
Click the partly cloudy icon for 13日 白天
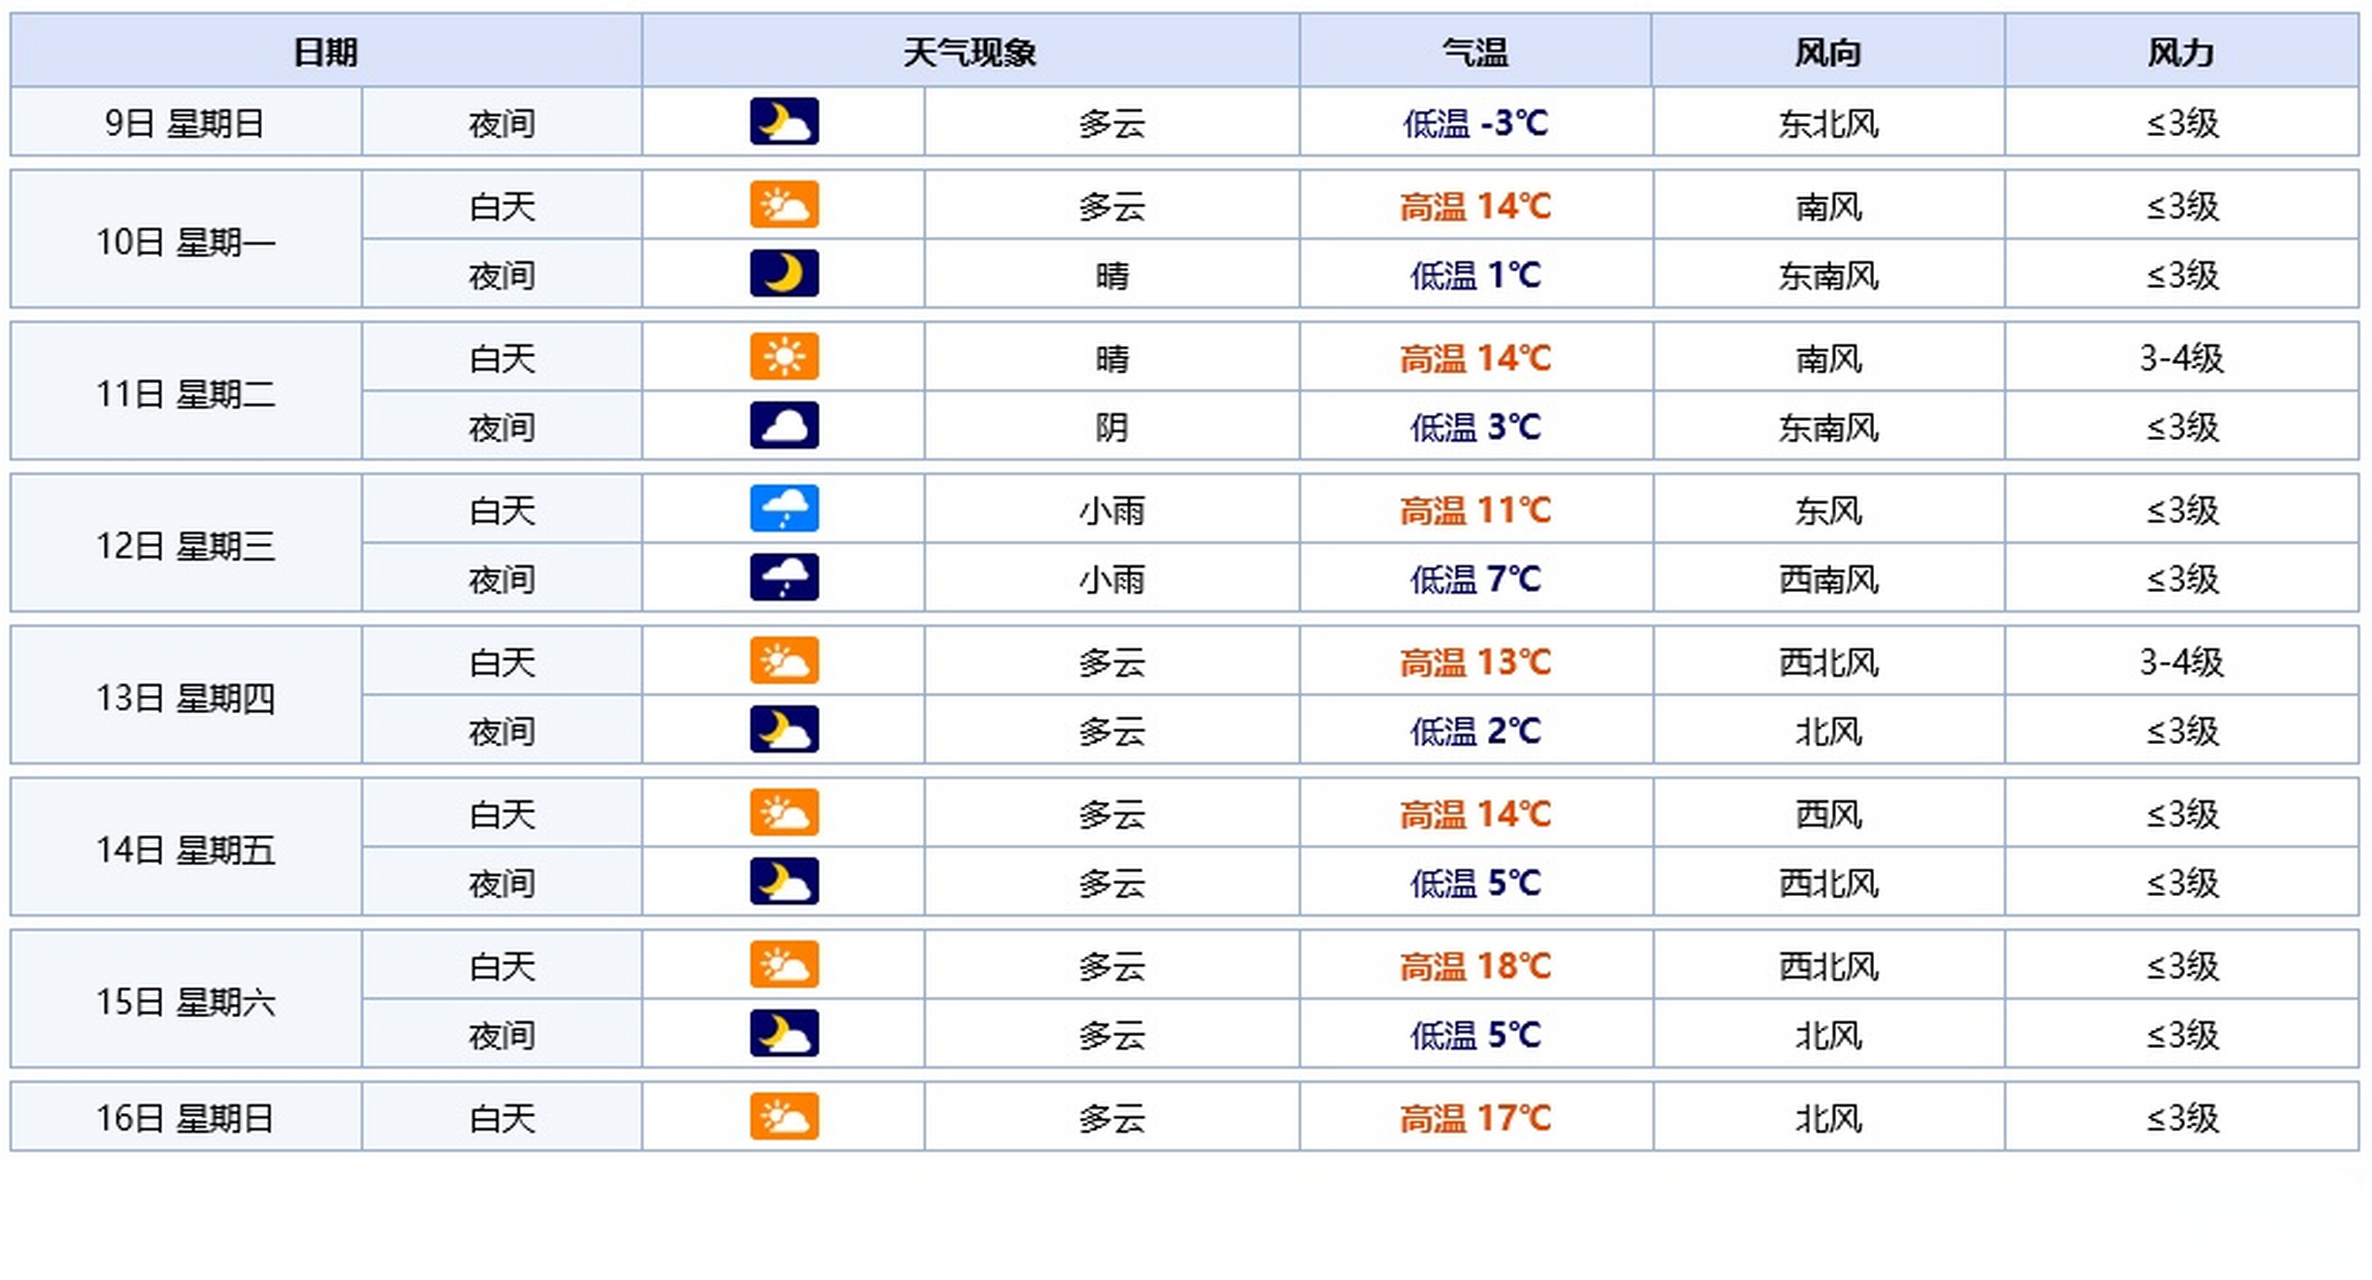tap(784, 661)
